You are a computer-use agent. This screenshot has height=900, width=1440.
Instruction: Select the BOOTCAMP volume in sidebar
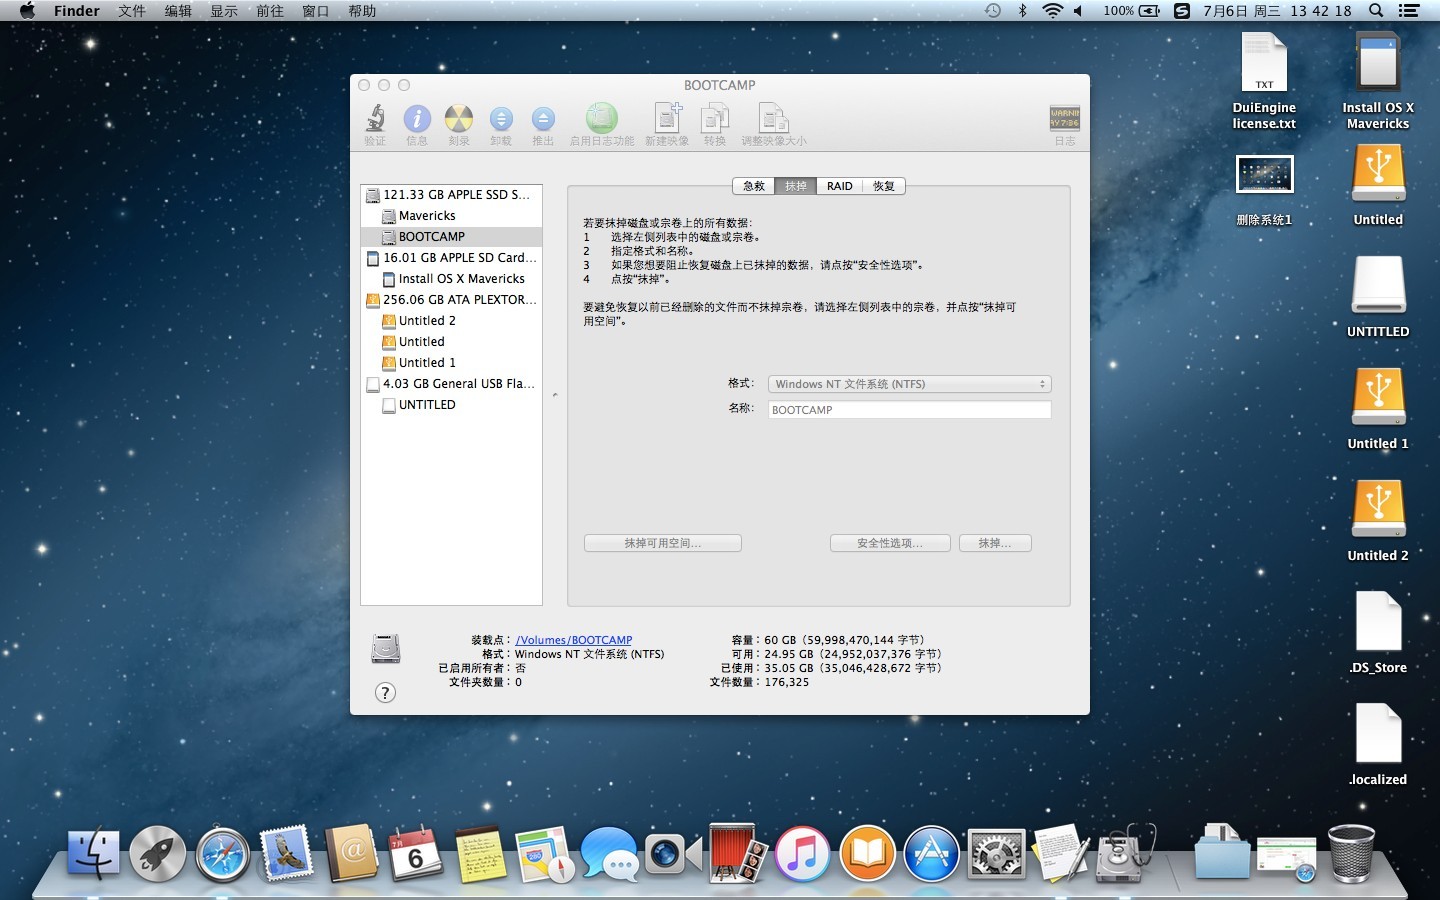451,237
